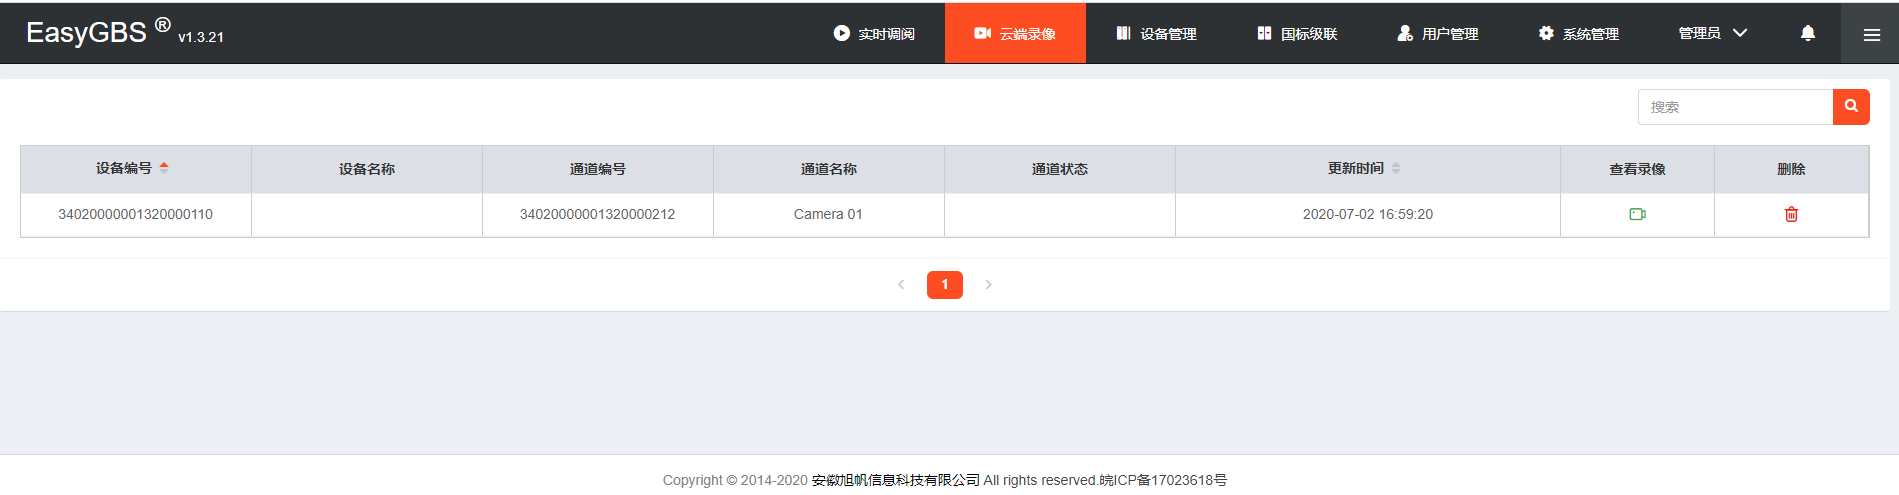The image size is (1899, 495).
Task: Open 用户管理 user management
Action: 1438,33
